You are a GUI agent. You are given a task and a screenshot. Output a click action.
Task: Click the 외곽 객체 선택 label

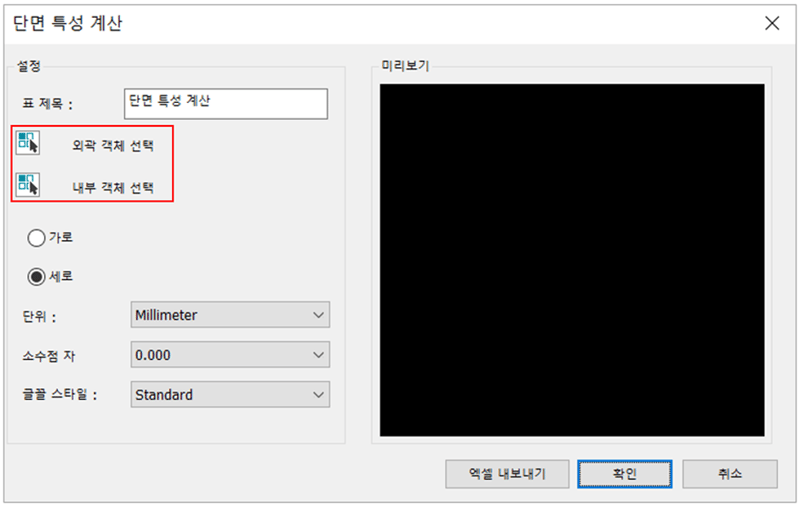point(113,146)
